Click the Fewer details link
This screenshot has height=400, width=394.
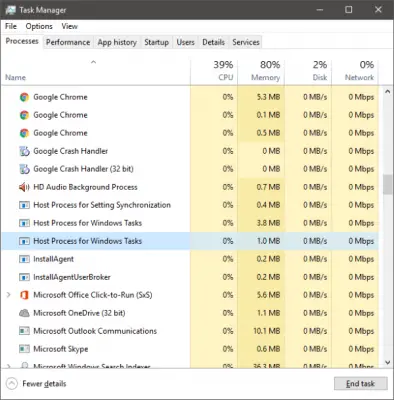click(44, 384)
